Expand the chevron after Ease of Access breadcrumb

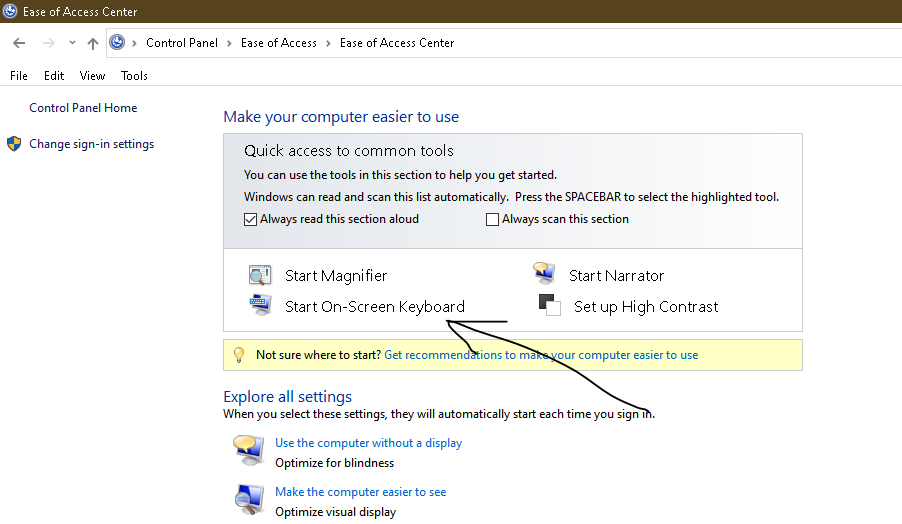(x=328, y=43)
